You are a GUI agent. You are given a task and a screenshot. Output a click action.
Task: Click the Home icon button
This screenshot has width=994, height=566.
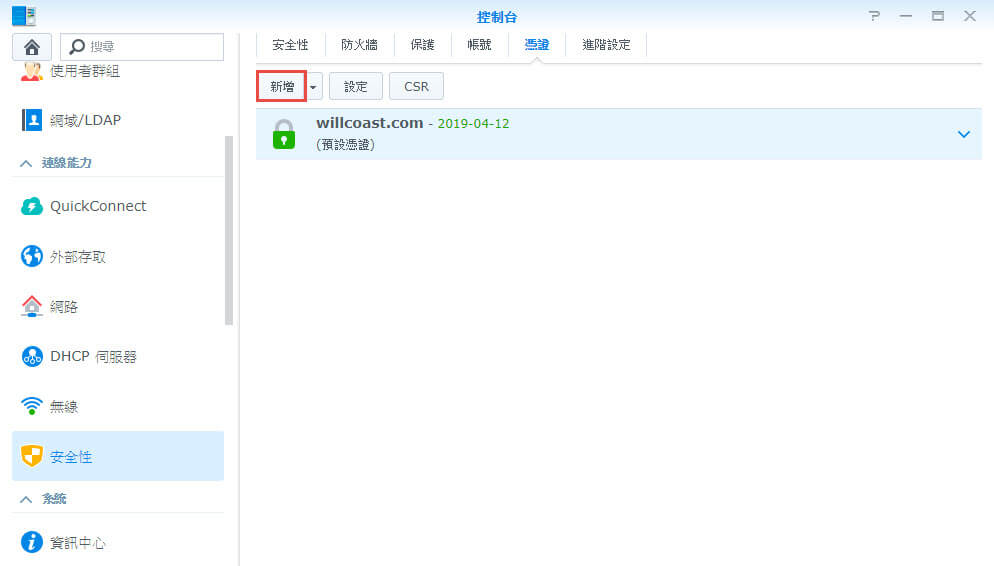32,47
